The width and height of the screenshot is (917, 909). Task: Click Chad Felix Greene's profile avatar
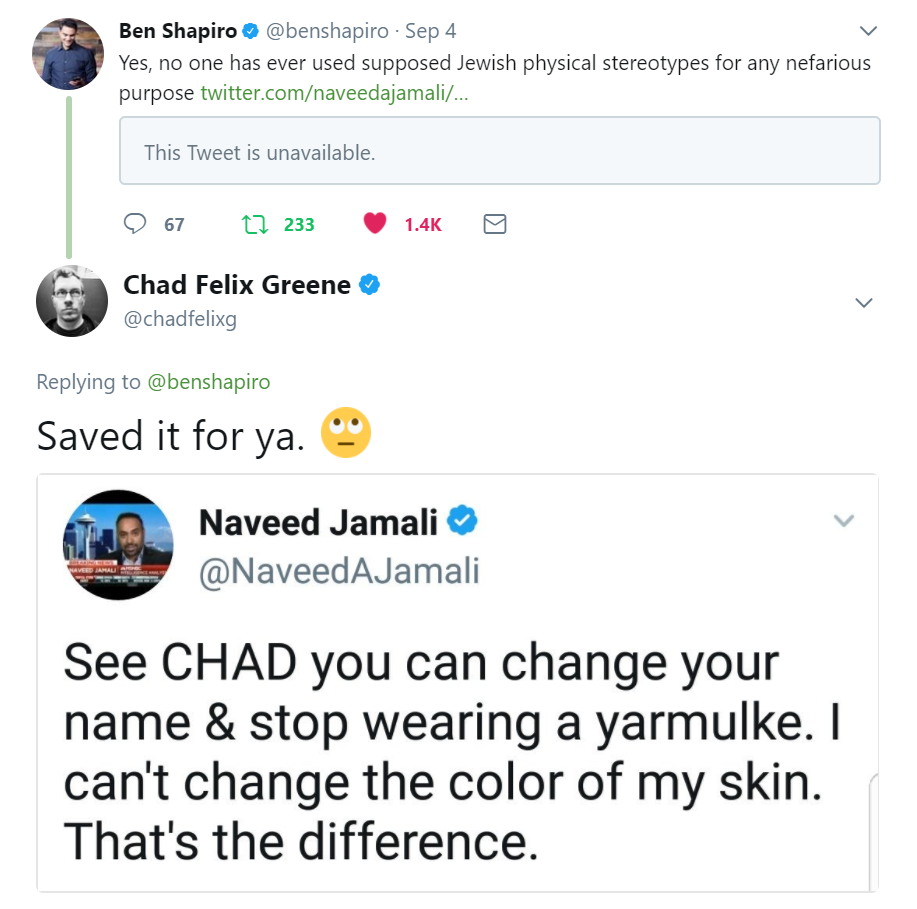coord(71,301)
